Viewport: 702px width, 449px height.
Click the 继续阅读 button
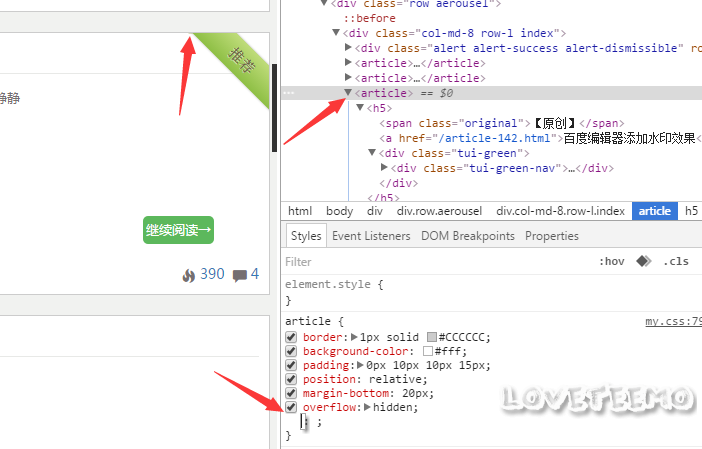[x=179, y=230]
